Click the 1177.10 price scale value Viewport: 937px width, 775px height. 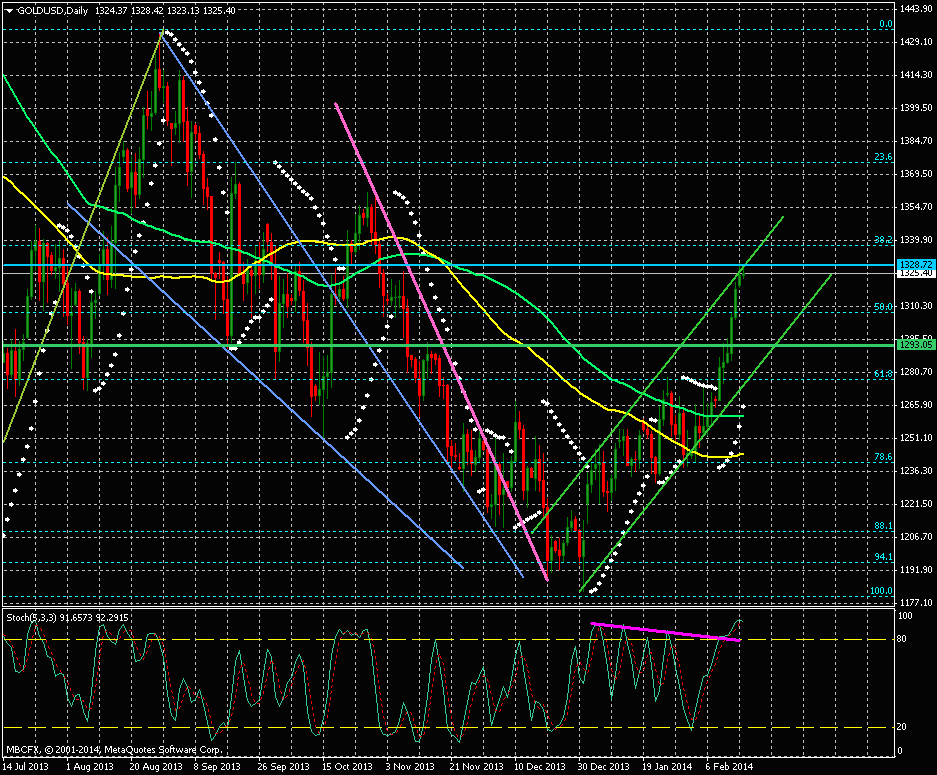pyautogui.click(x=916, y=603)
